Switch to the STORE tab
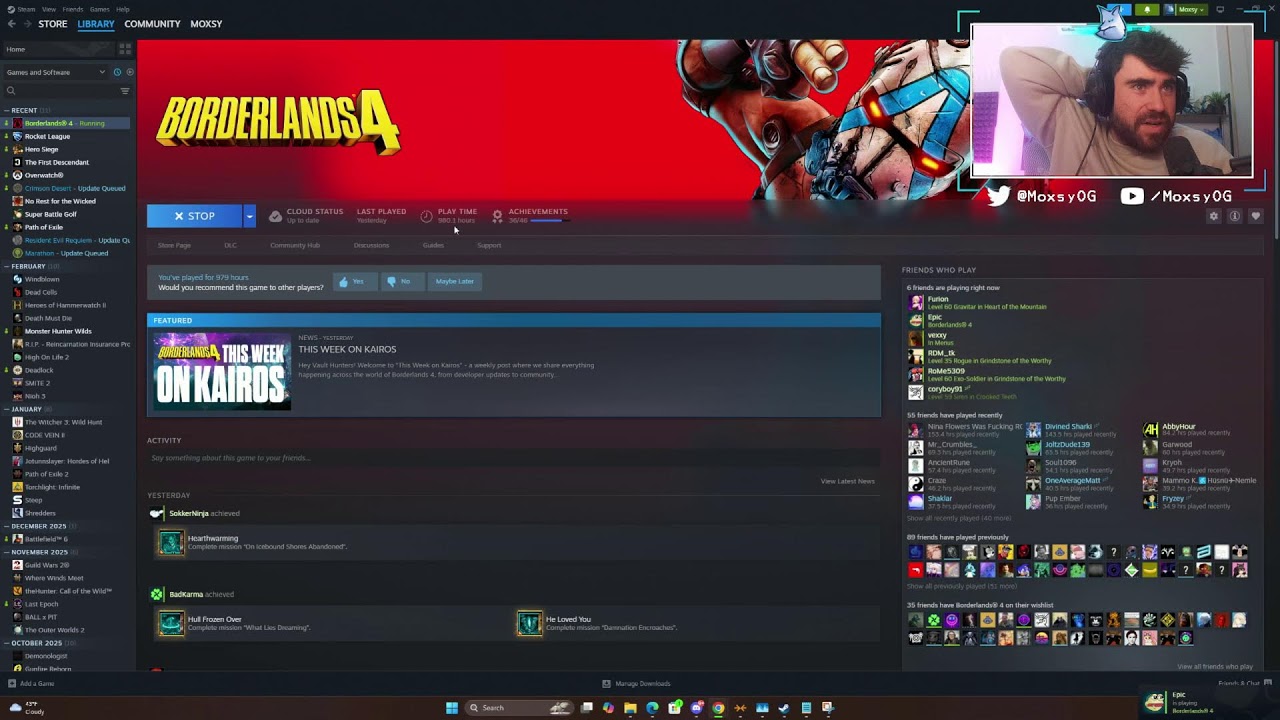The height and width of the screenshot is (720, 1280). [53, 24]
